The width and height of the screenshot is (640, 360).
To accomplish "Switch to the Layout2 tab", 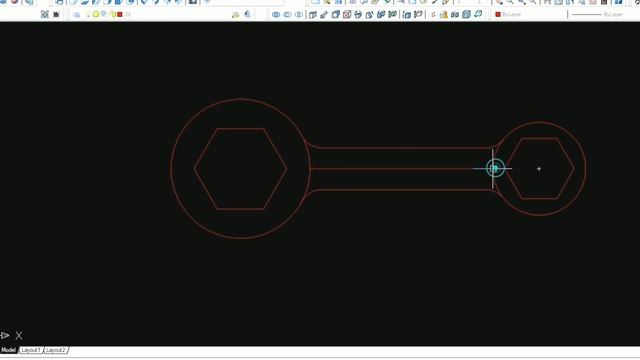I will pyautogui.click(x=56, y=350).
